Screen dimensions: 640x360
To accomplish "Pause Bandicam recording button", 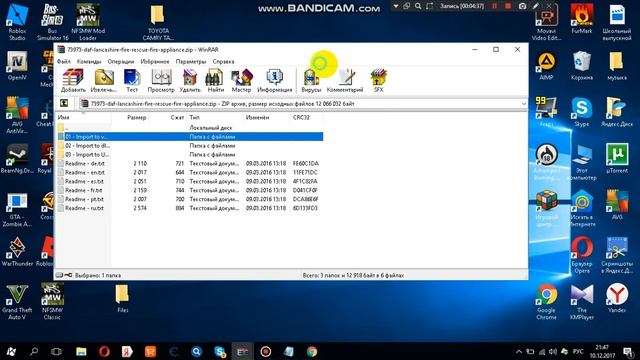I will (x=494, y=6).
